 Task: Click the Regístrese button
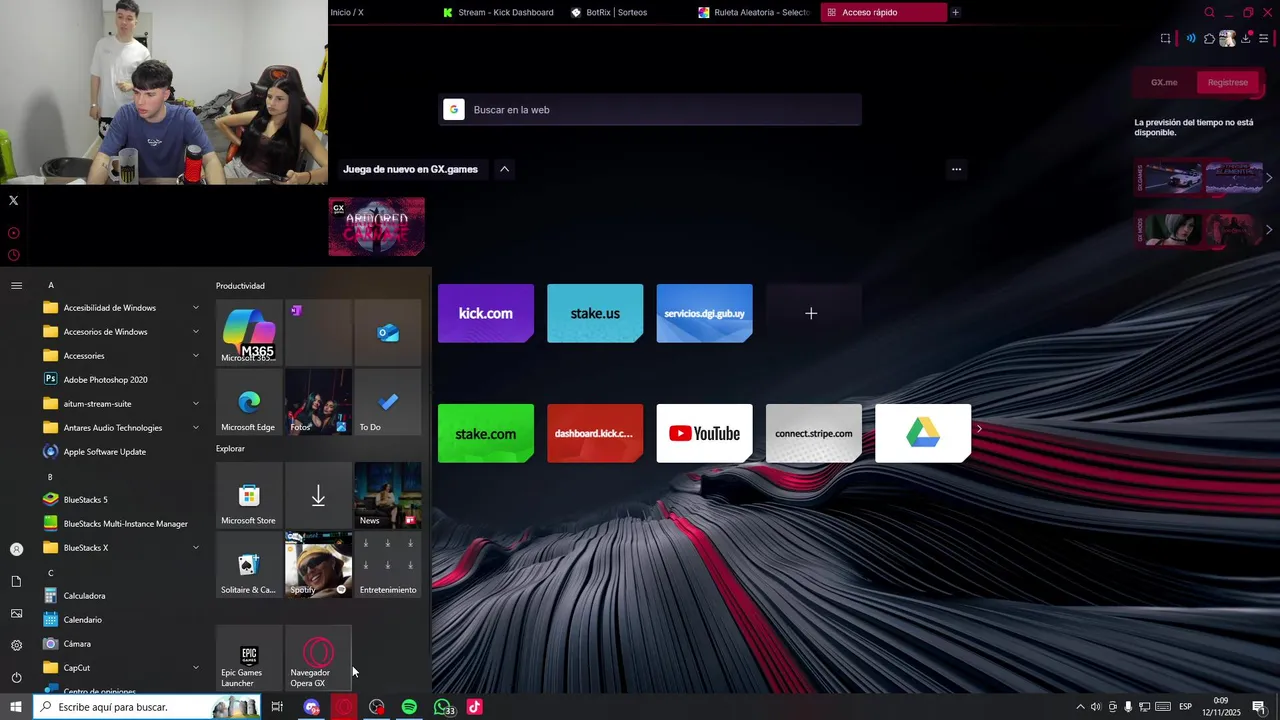pyautogui.click(x=1227, y=82)
